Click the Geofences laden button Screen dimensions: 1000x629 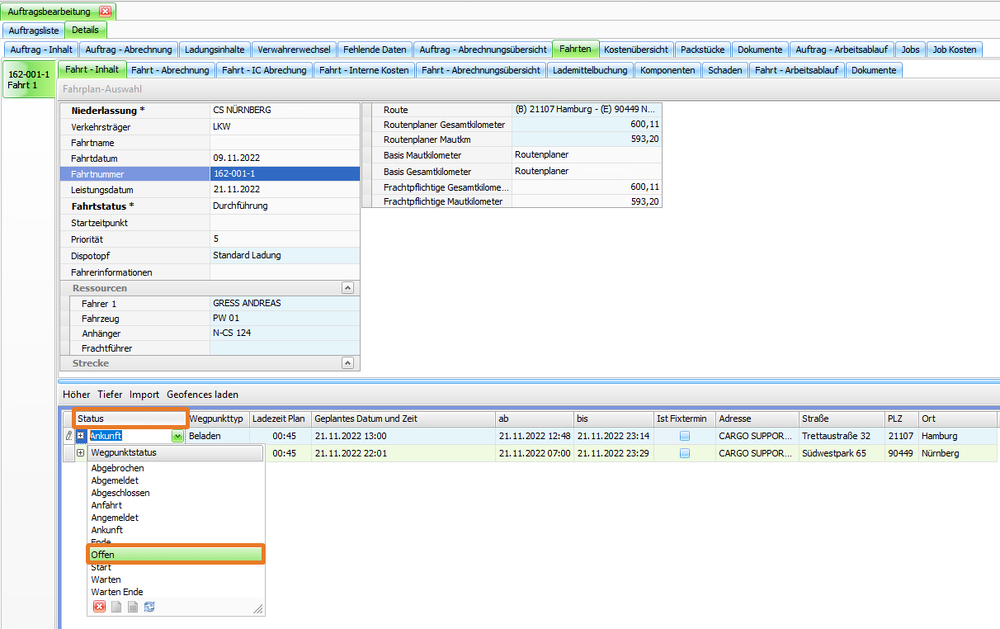[x=202, y=394]
